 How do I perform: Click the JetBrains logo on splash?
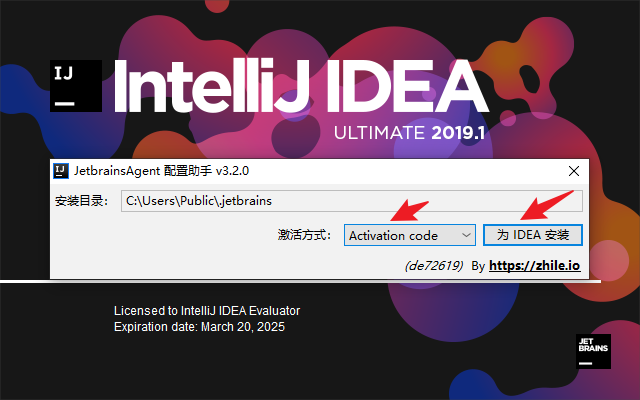593,351
